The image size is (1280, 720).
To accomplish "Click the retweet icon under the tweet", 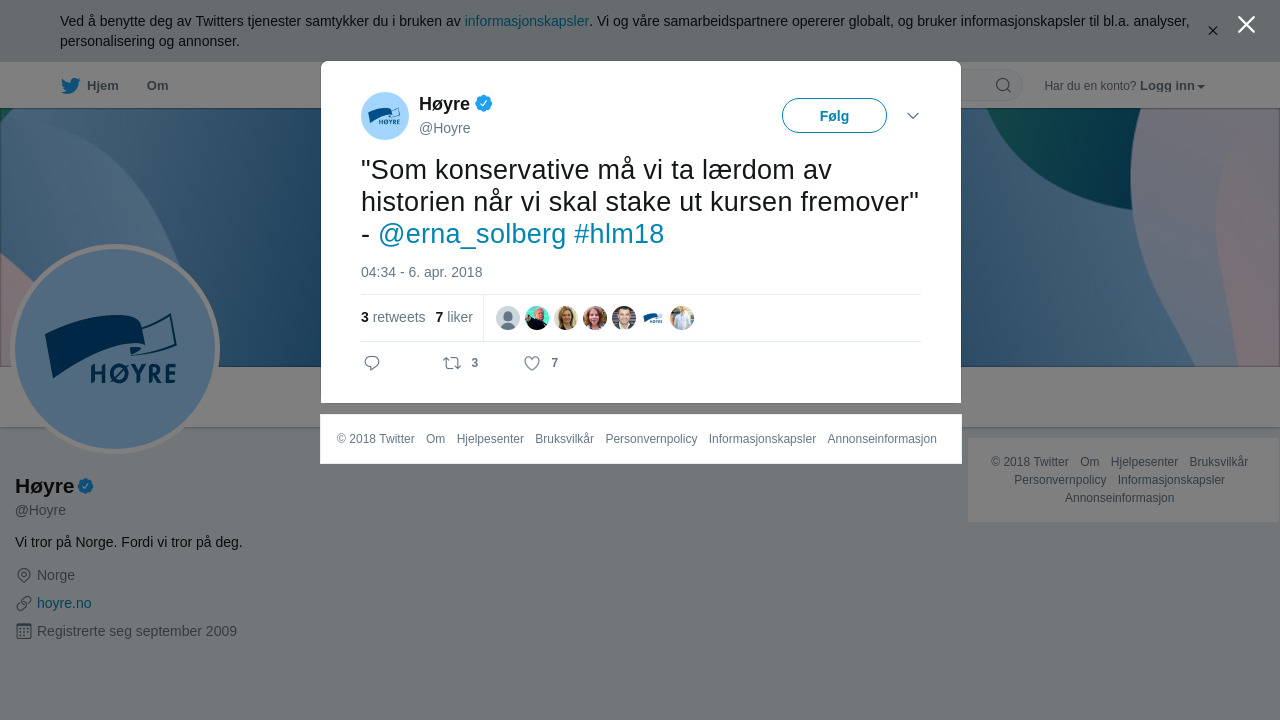I will [452, 363].
